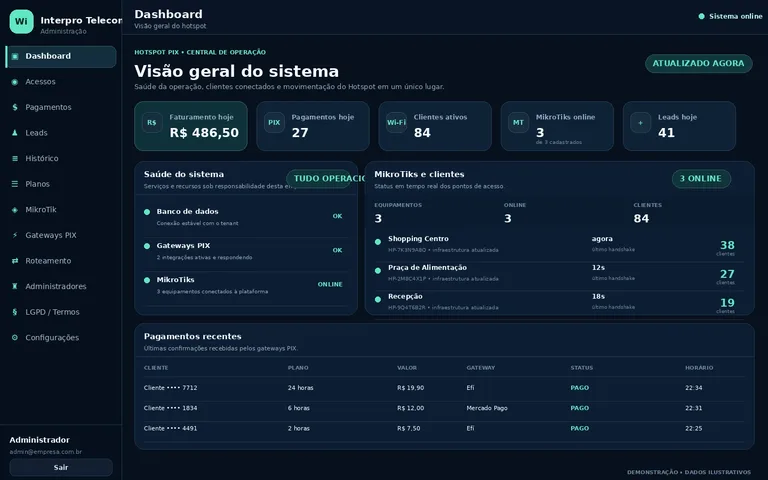This screenshot has height=480, width=768.
Task: Click the plus badge on Leads hoje card
Action: click(641, 122)
